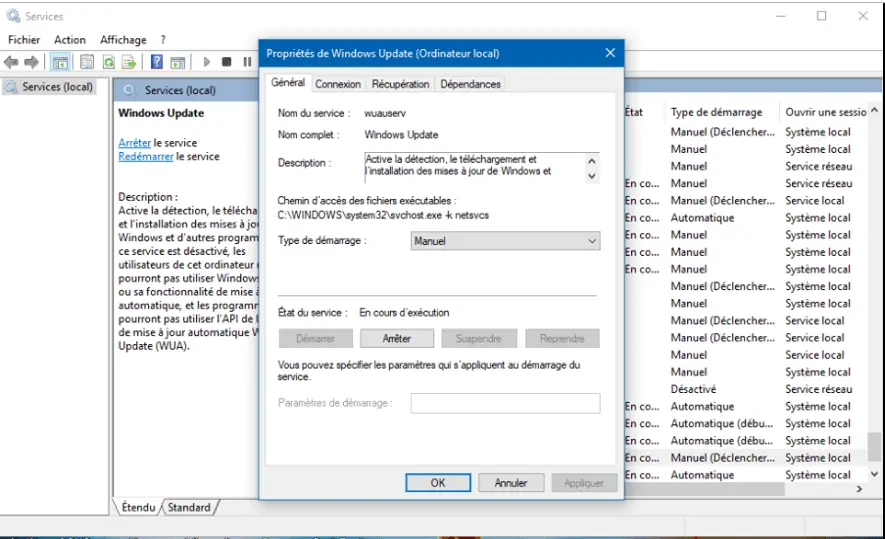Switch to the Connexion tab
The width and height of the screenshot is (885, 539).
click(x=338, y=84)
